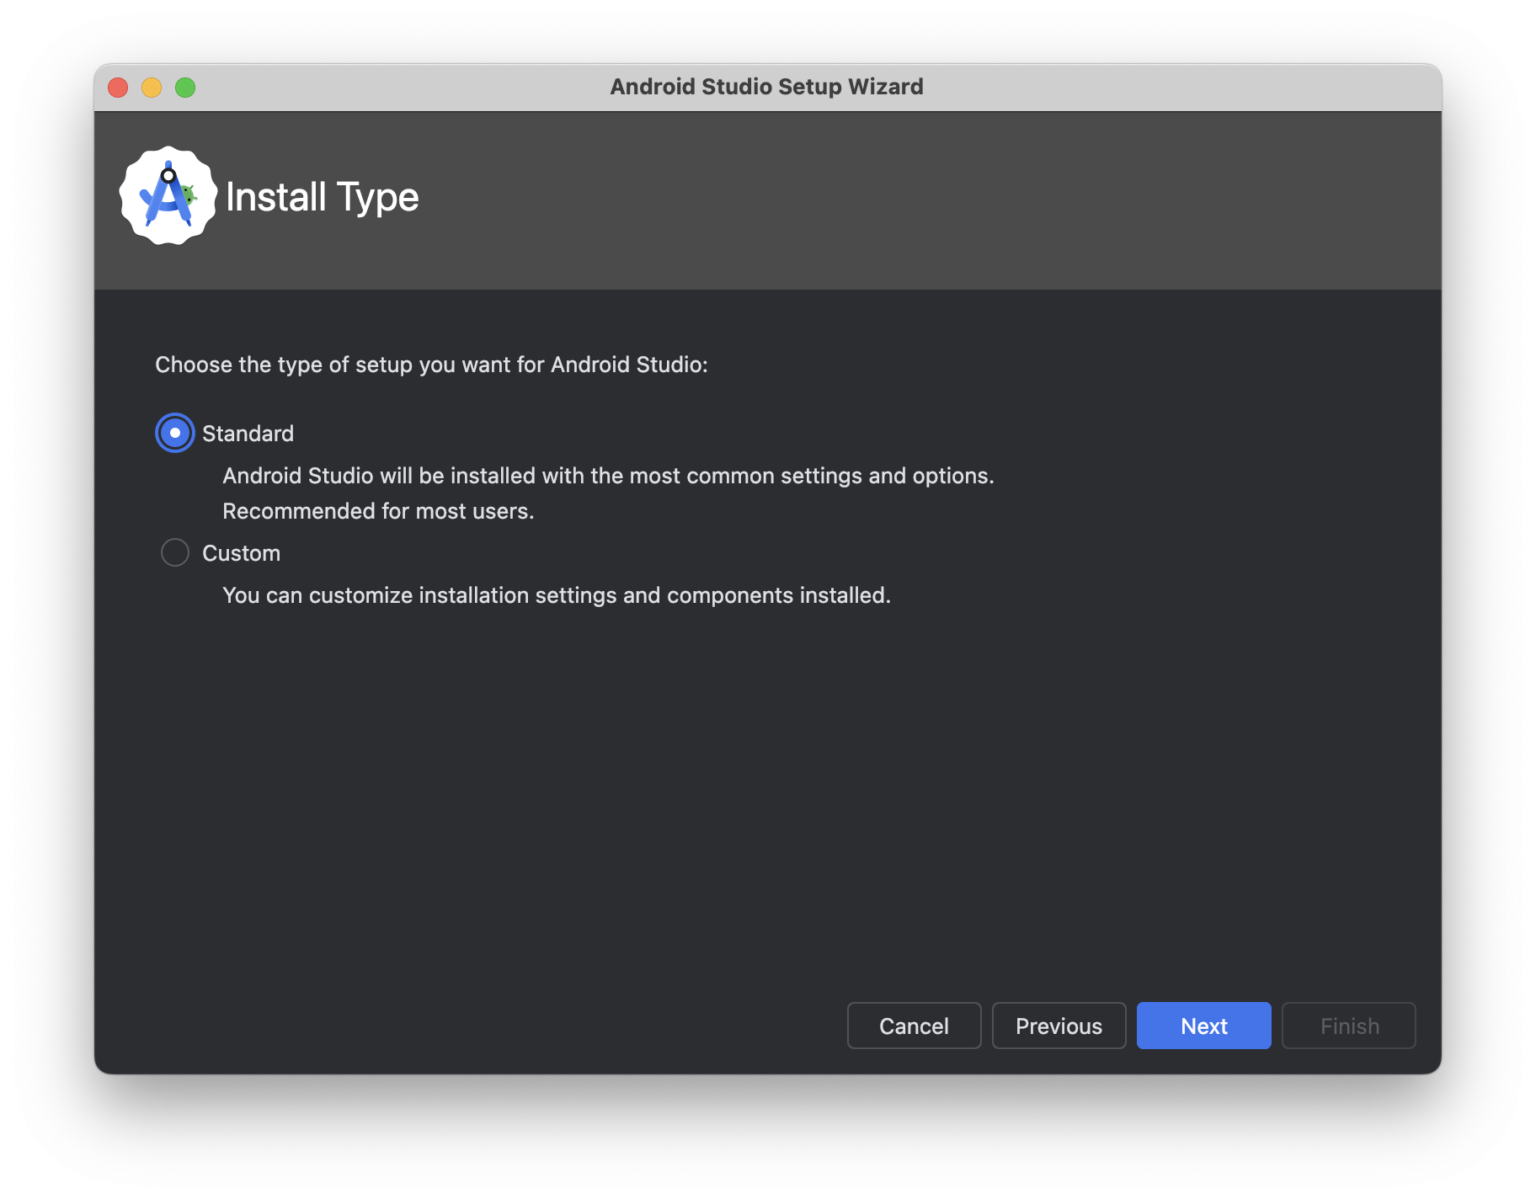Click the green zoom button
The width and height of the screenshot is (1536, 1199).
click(185, 87)
